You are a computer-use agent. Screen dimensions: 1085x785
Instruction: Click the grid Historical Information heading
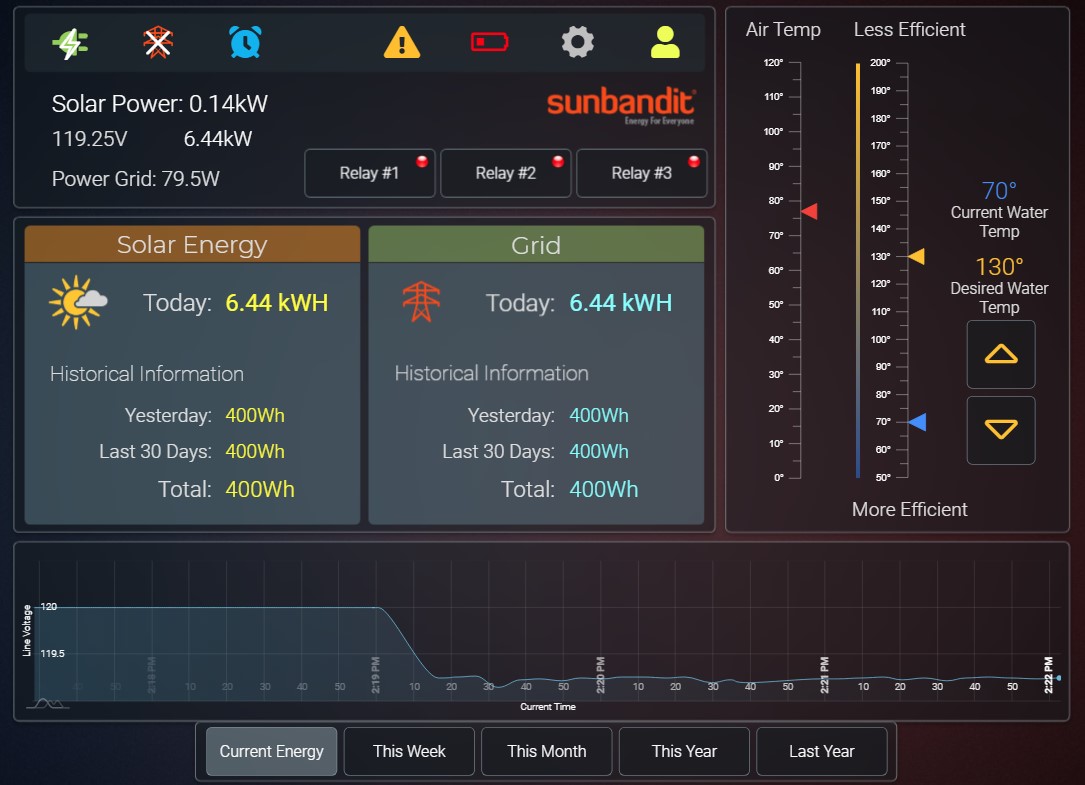[491, 373]
